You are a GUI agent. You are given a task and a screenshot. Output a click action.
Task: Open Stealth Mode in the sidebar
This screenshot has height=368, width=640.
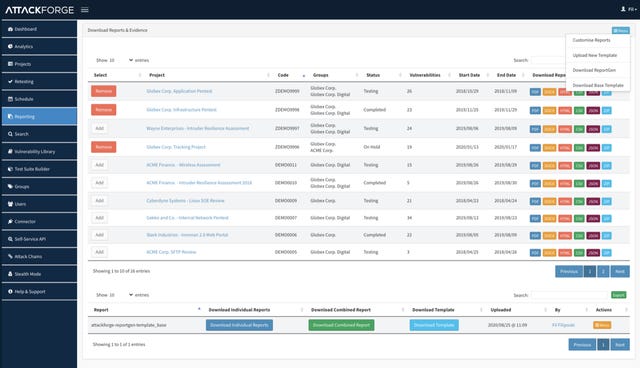tap(39, 274)
